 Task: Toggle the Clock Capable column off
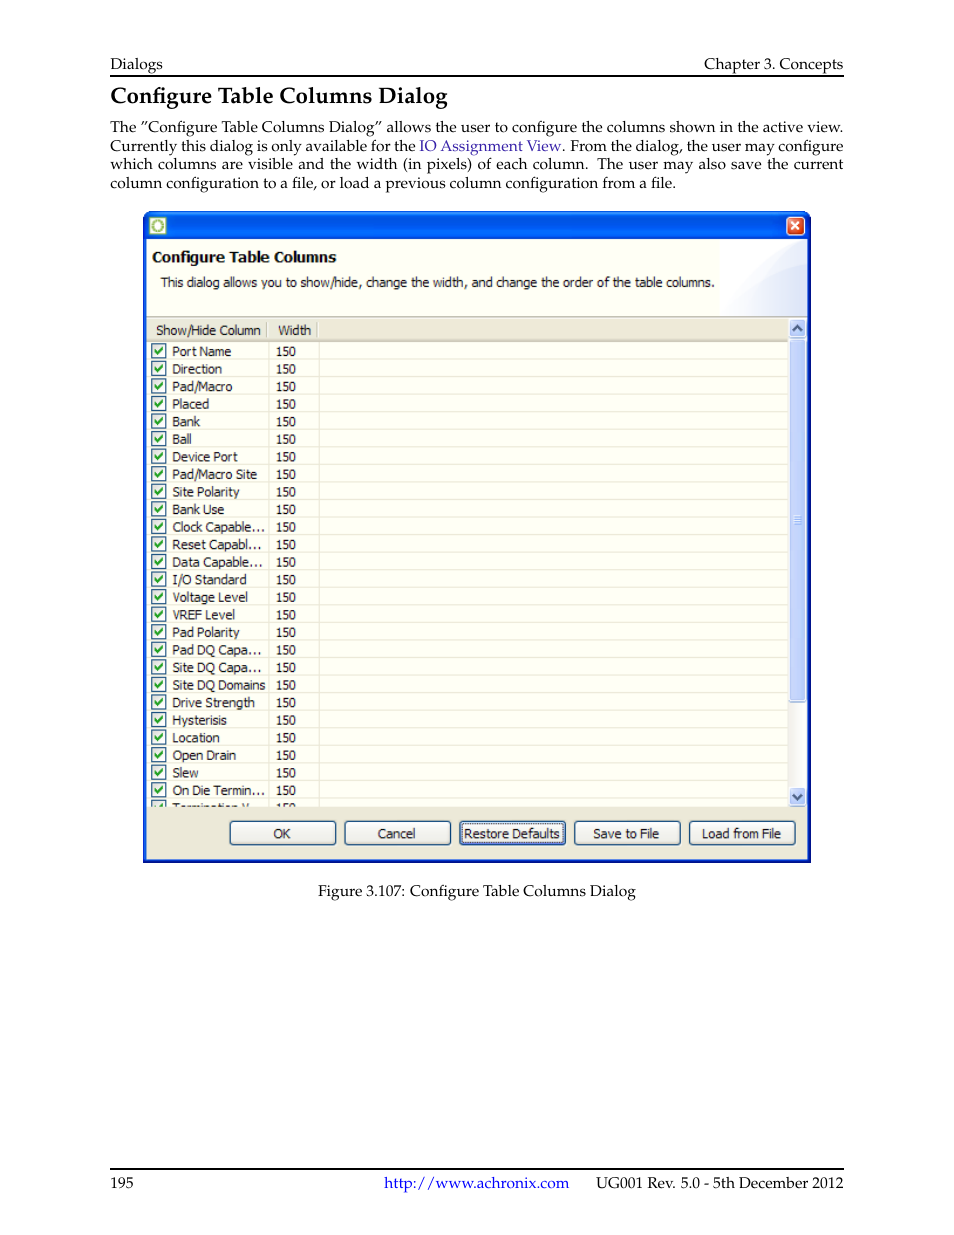[158, 526]
